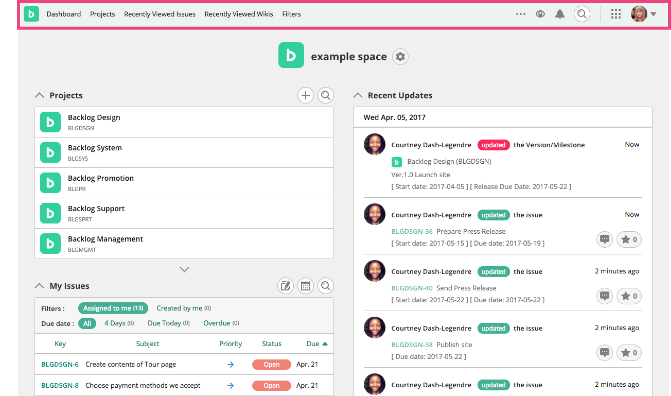This screenshot has width=671, height=396.
Task: Click the Backlog Design project icon
Action: pyautogui.click(x=50, y=122)
